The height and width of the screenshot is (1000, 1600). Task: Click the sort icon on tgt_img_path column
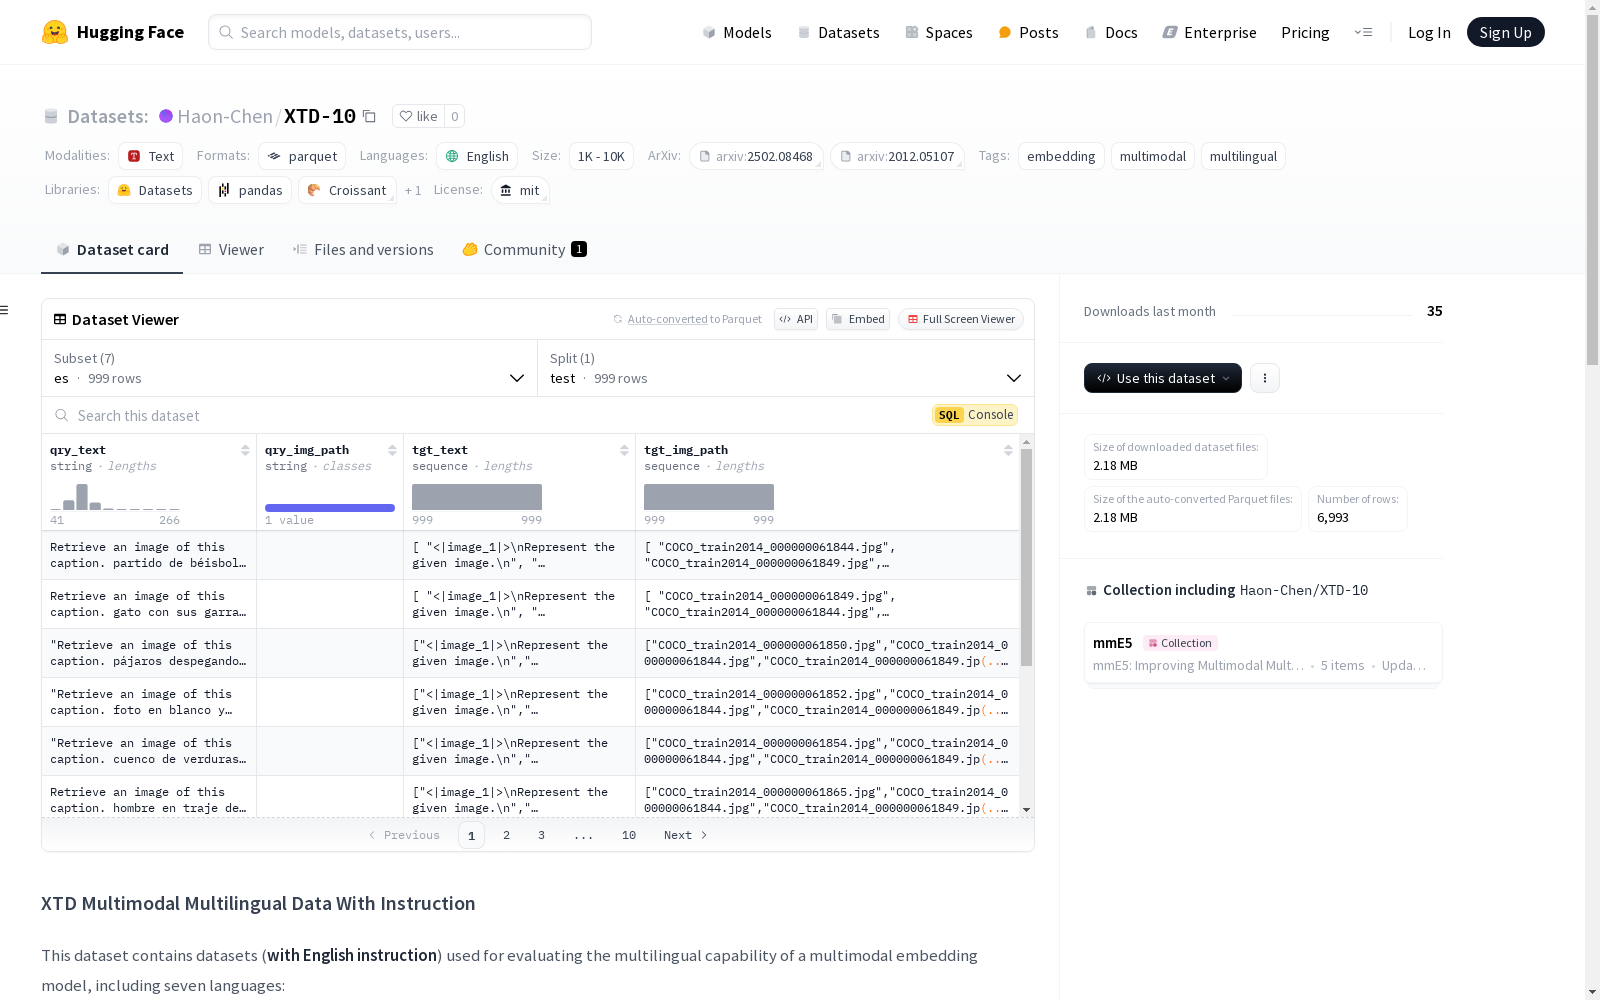(x=1008, y=450)
